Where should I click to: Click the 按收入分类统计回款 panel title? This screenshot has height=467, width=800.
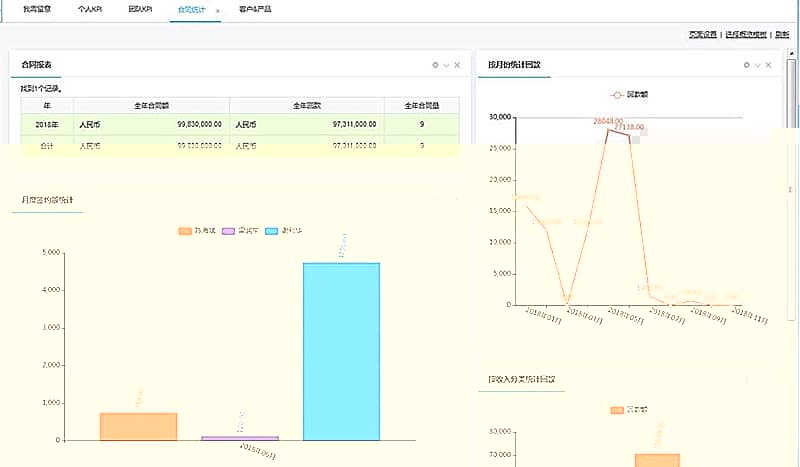521,379
